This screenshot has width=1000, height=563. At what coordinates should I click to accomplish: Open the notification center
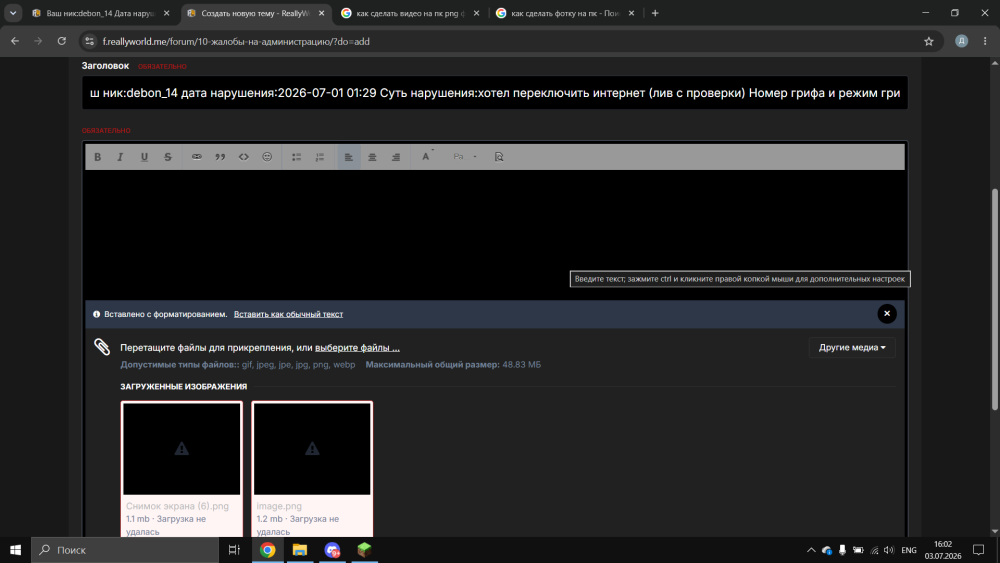click(x=978, y=550)
